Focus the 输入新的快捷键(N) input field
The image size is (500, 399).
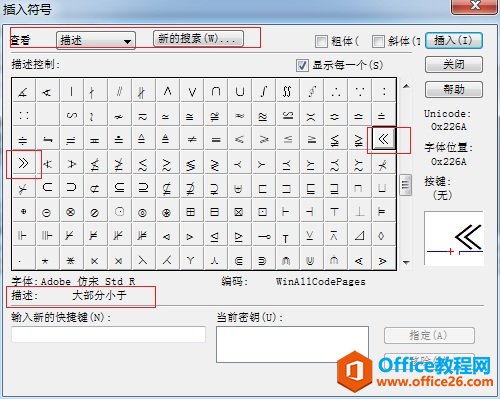click(108, 334)
